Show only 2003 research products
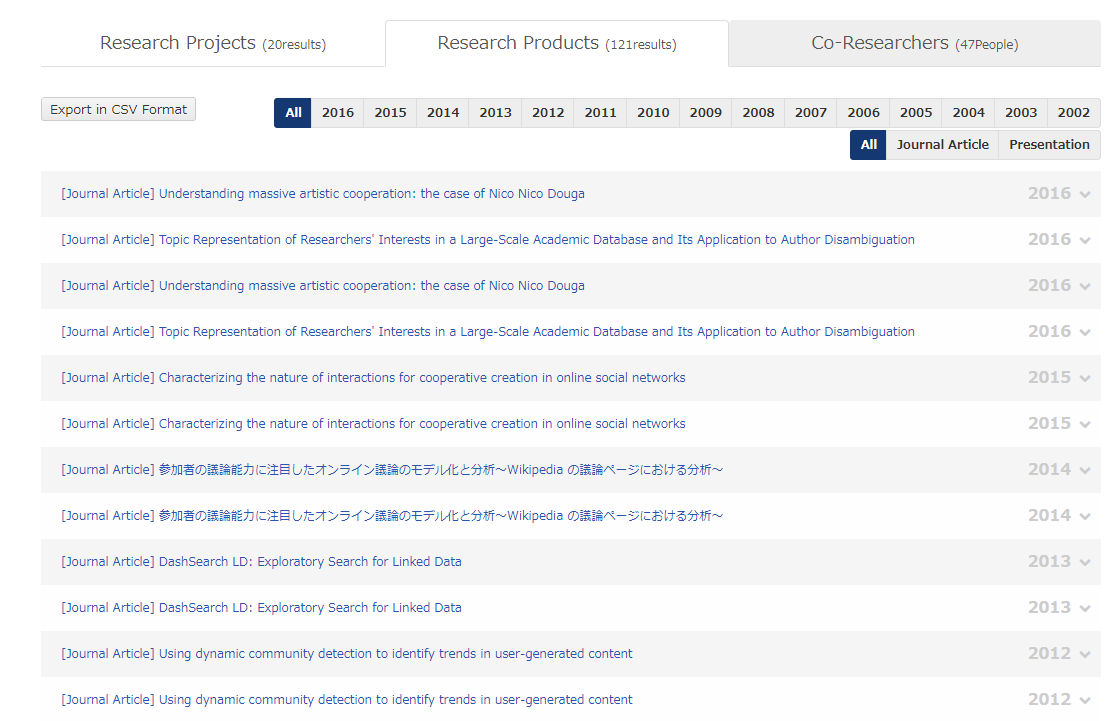Image resolution: width=1120 pixels, height=721 pixels. click(1021, 113)
